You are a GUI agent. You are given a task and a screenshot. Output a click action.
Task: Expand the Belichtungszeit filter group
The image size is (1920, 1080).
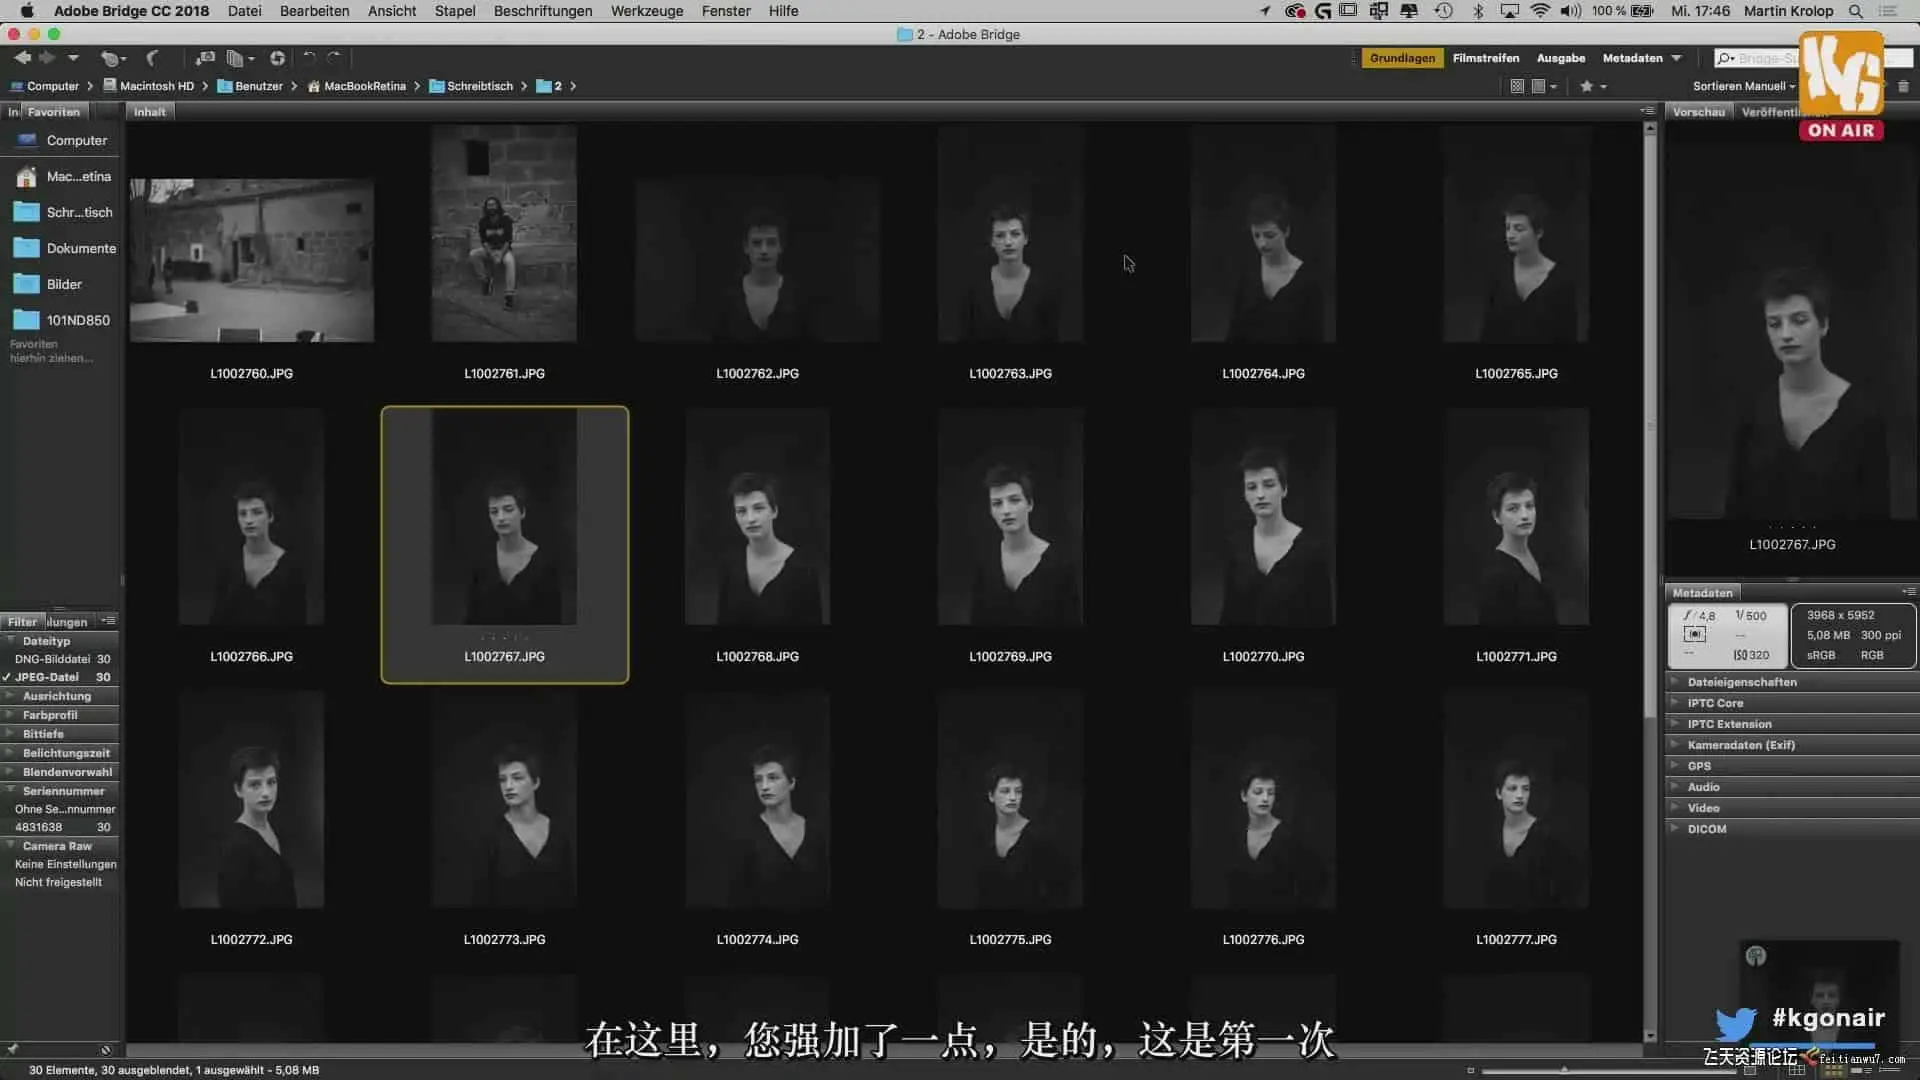pyautogui.click(x=66, y=753)
